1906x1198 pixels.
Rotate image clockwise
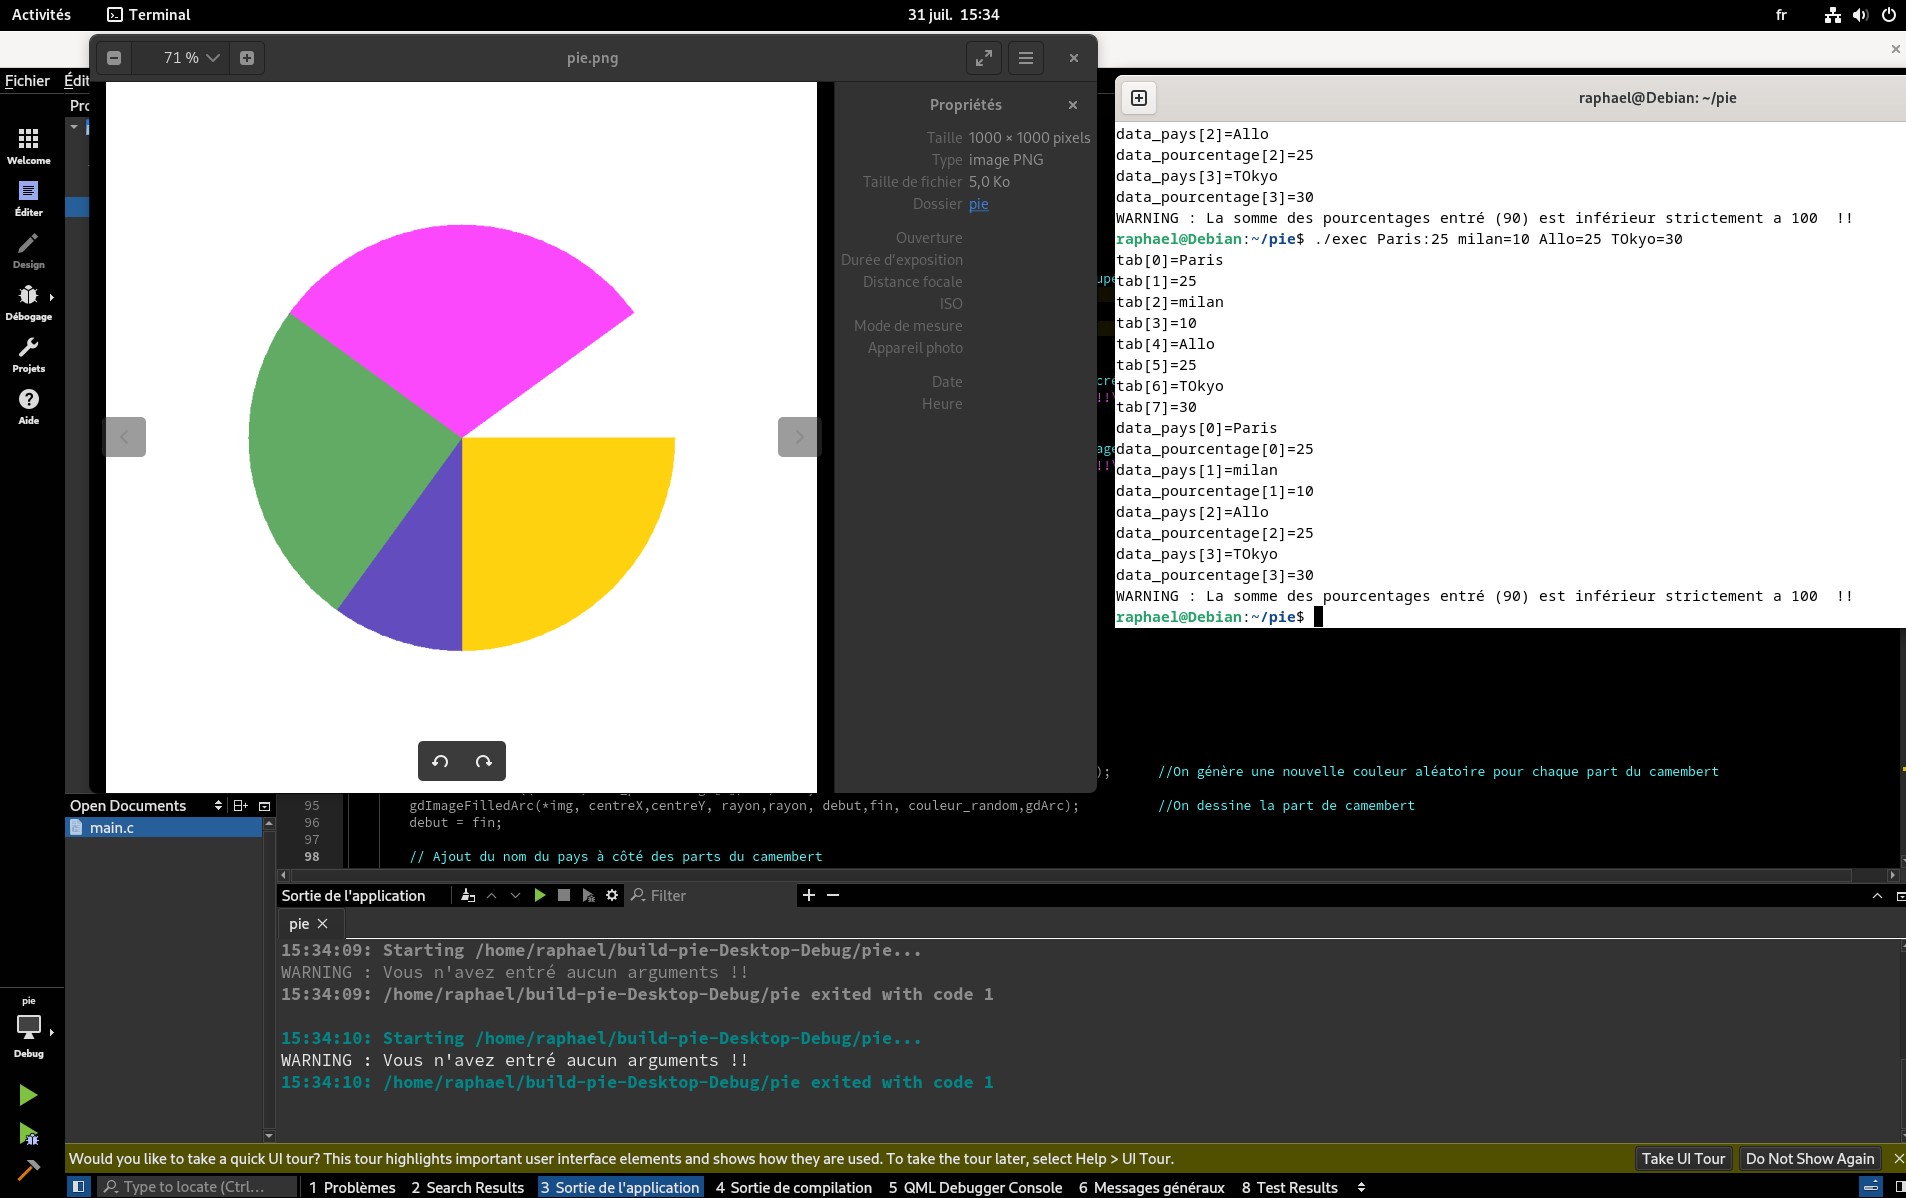(484, 761)
